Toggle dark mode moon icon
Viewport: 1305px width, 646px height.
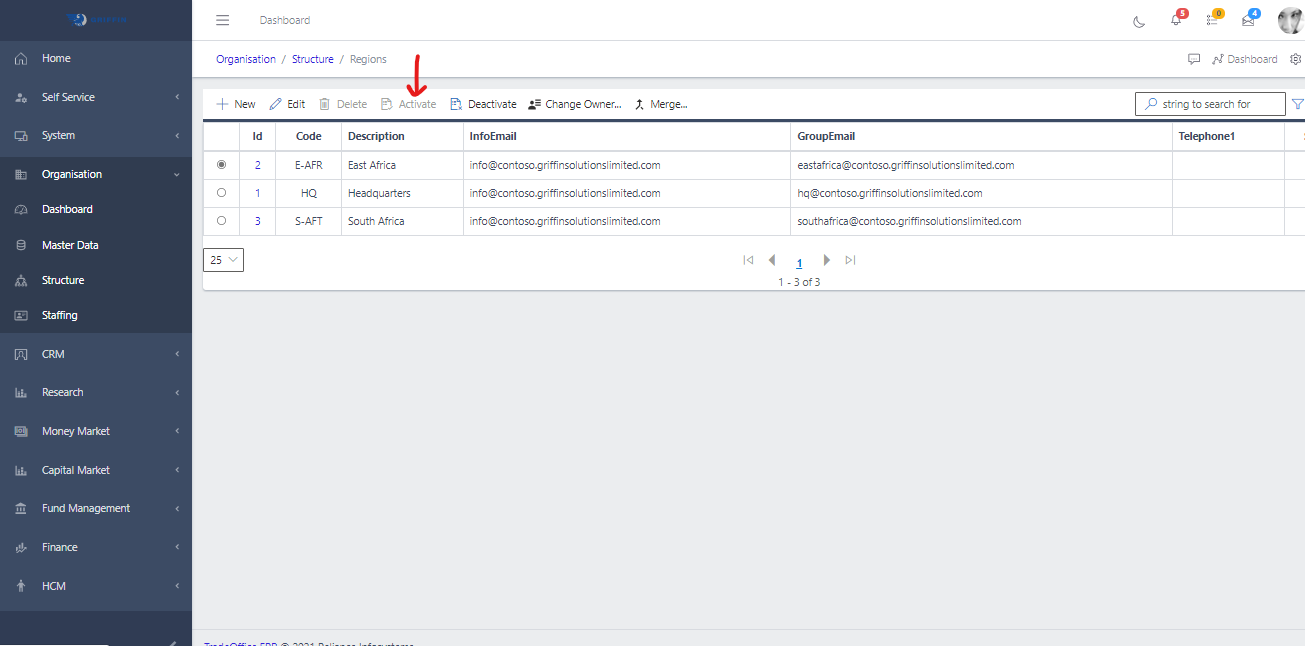[1139, 21]
